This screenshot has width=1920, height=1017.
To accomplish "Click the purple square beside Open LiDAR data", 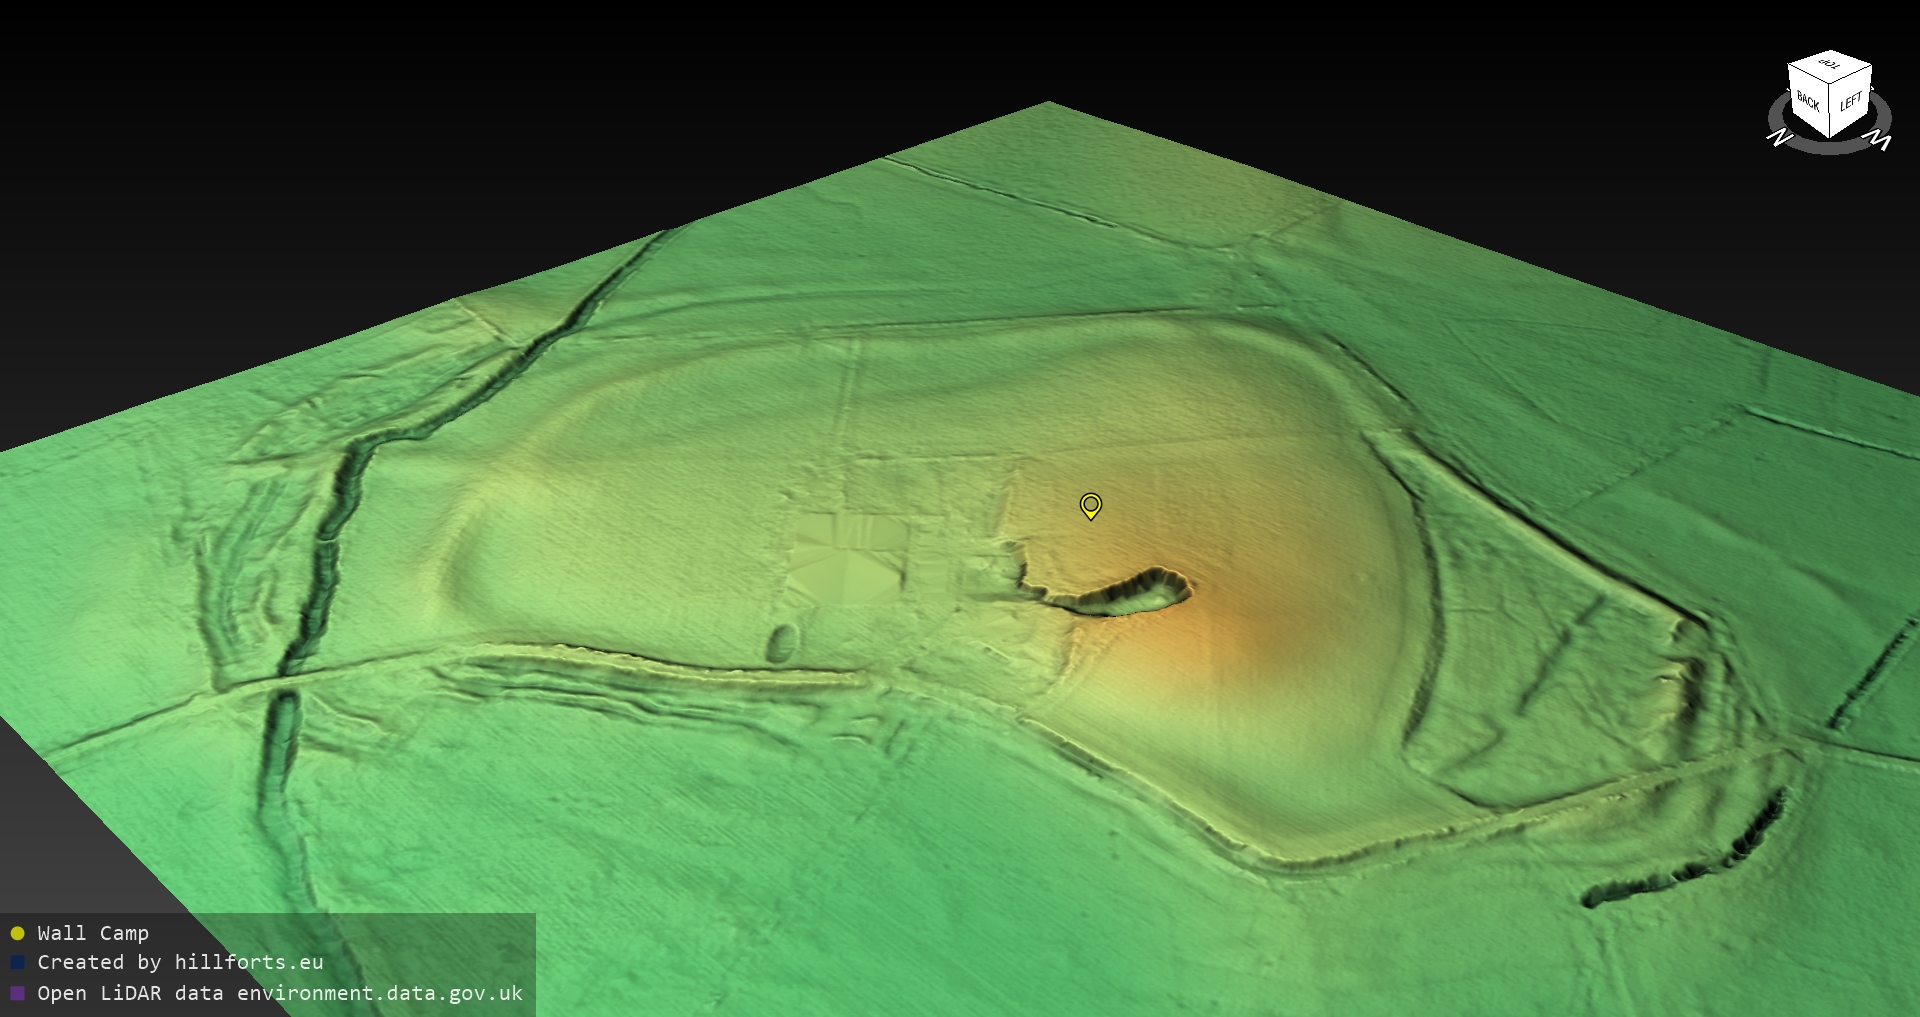I will click(17, 993).
